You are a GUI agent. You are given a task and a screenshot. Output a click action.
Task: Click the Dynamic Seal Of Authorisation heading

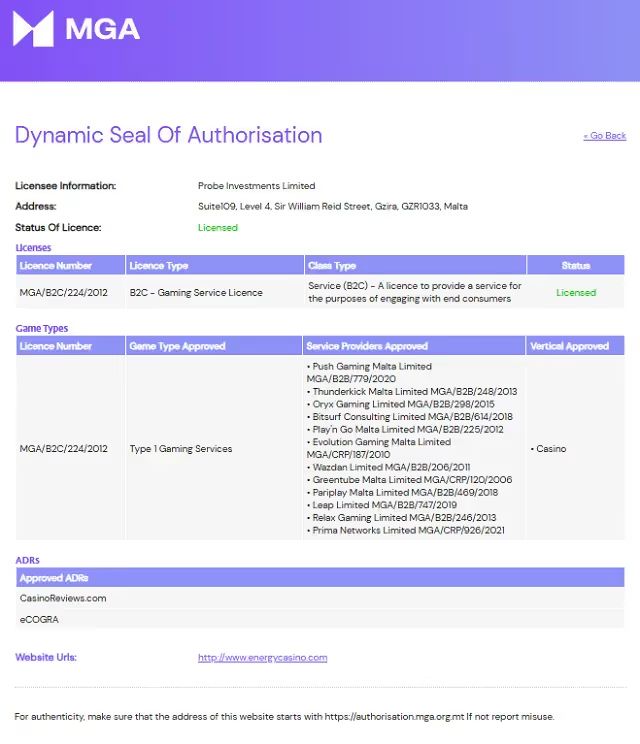point(168,135)
